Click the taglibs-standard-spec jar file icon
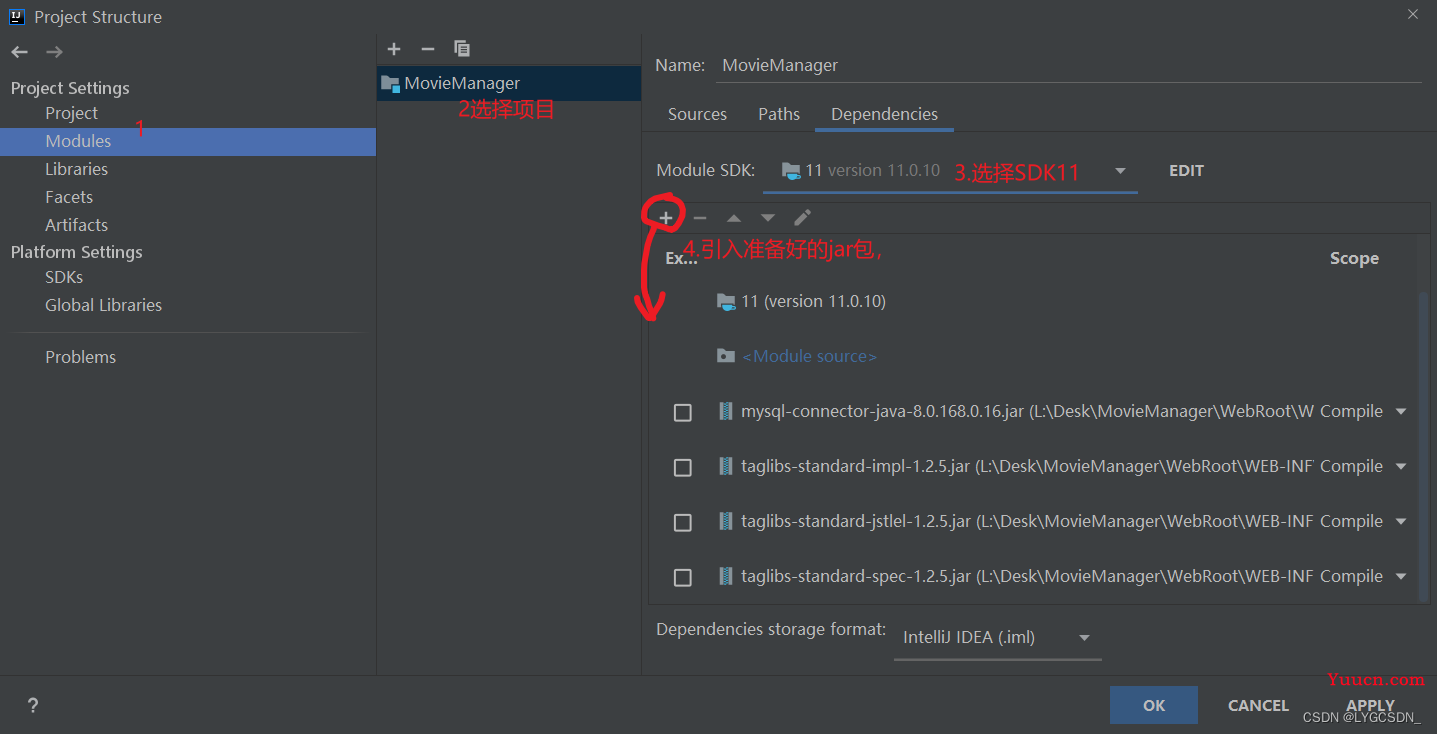 (x=726, y=576)
